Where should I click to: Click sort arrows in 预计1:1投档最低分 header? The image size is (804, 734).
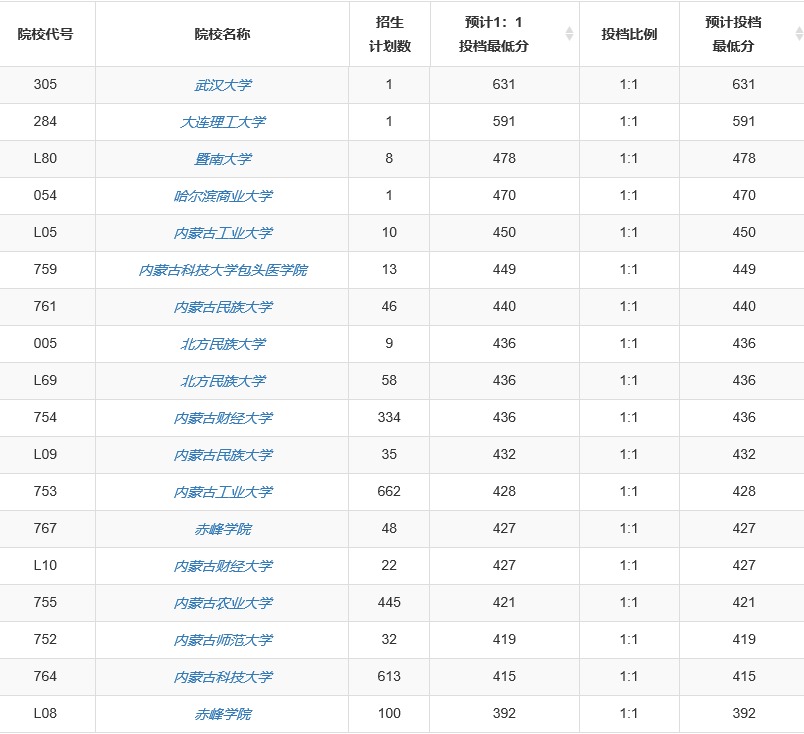coord(569,34)
